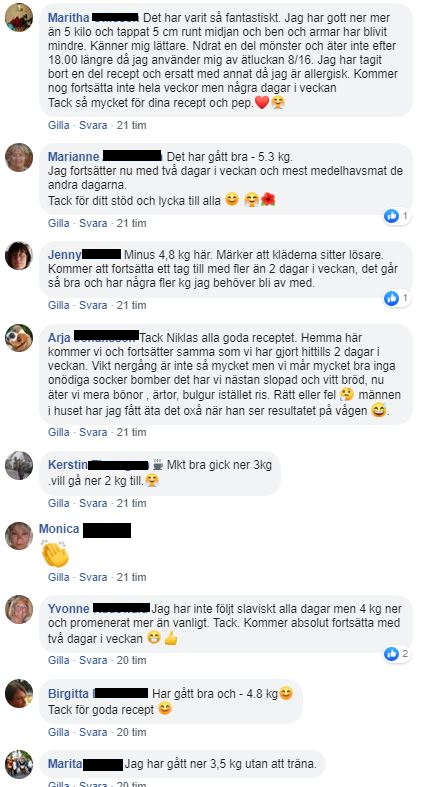Click the like reaction badge on Jenny's comment
The image size is (428, 787).
click(397, 299)
